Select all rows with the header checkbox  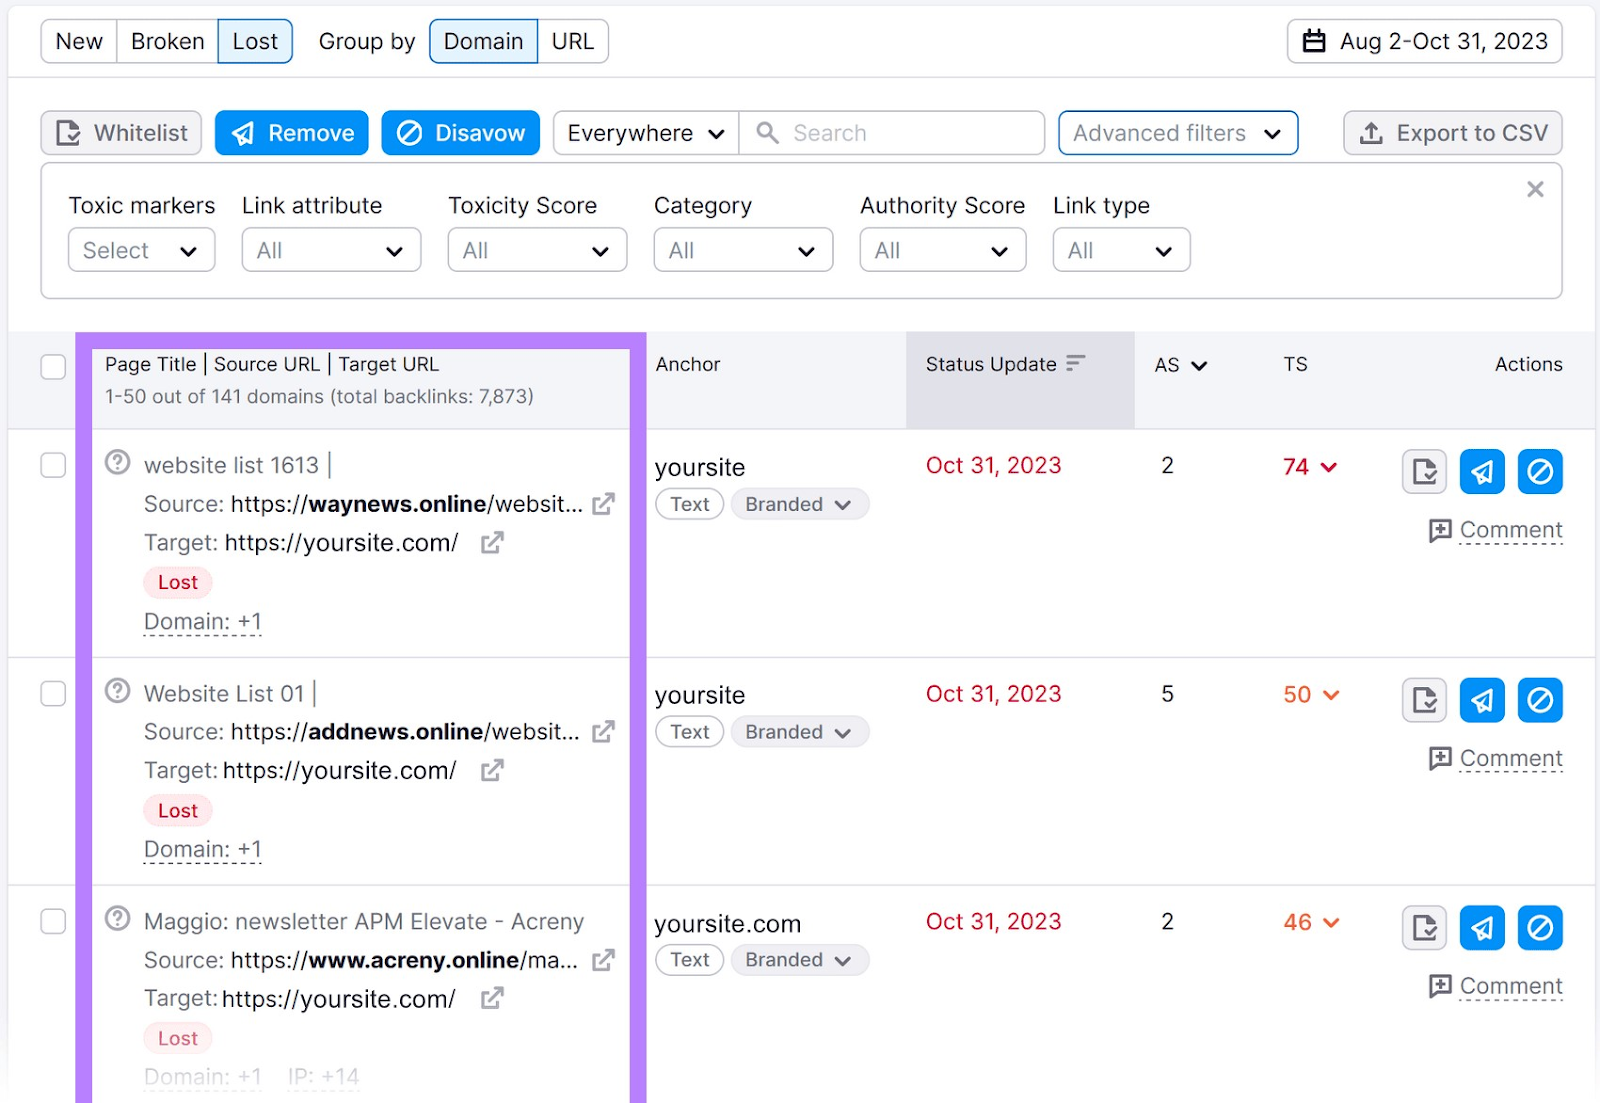point(53,367)
